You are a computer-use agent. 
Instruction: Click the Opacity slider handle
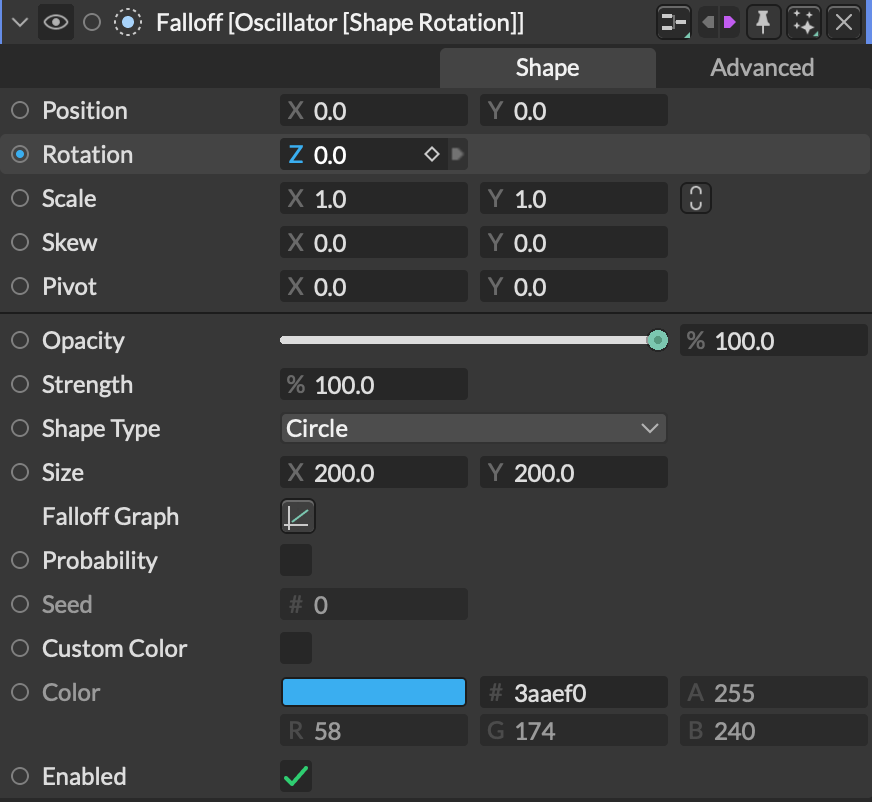pos(657,341)
